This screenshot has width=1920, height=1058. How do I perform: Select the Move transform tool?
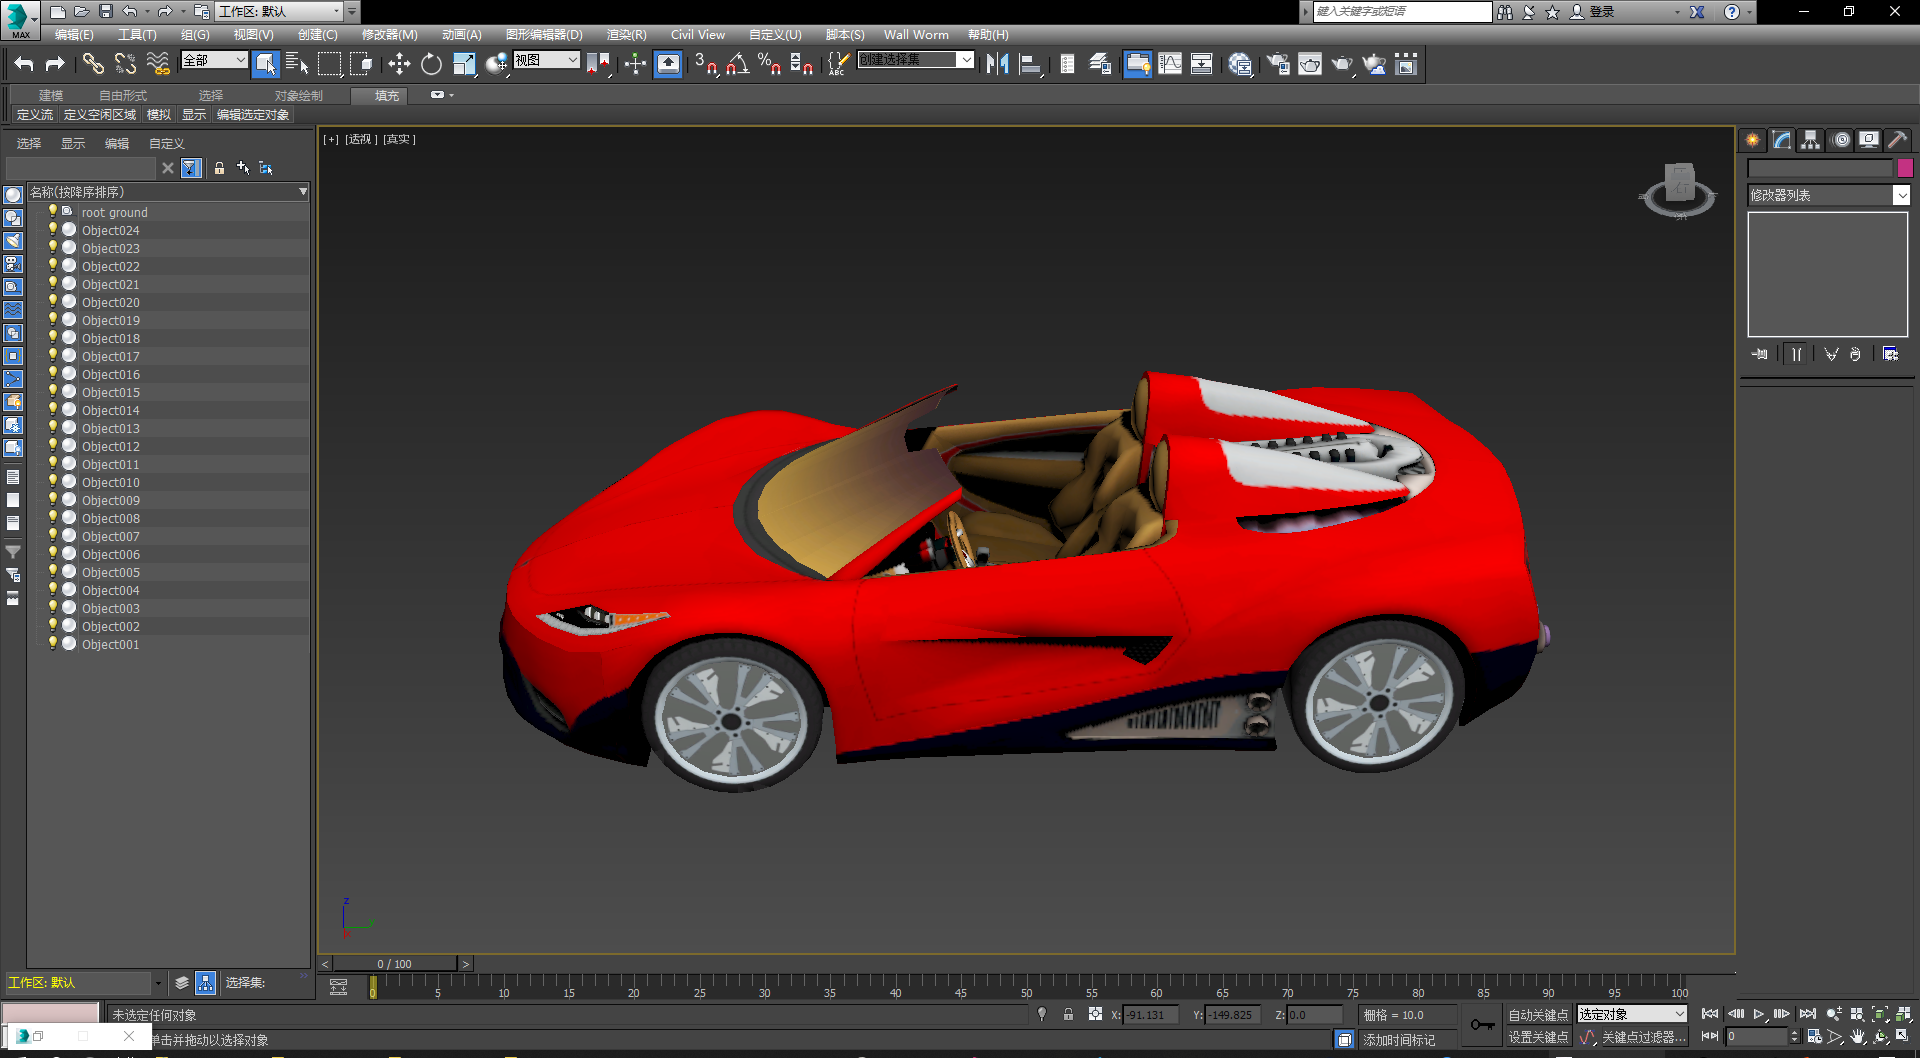pos(399,65)
